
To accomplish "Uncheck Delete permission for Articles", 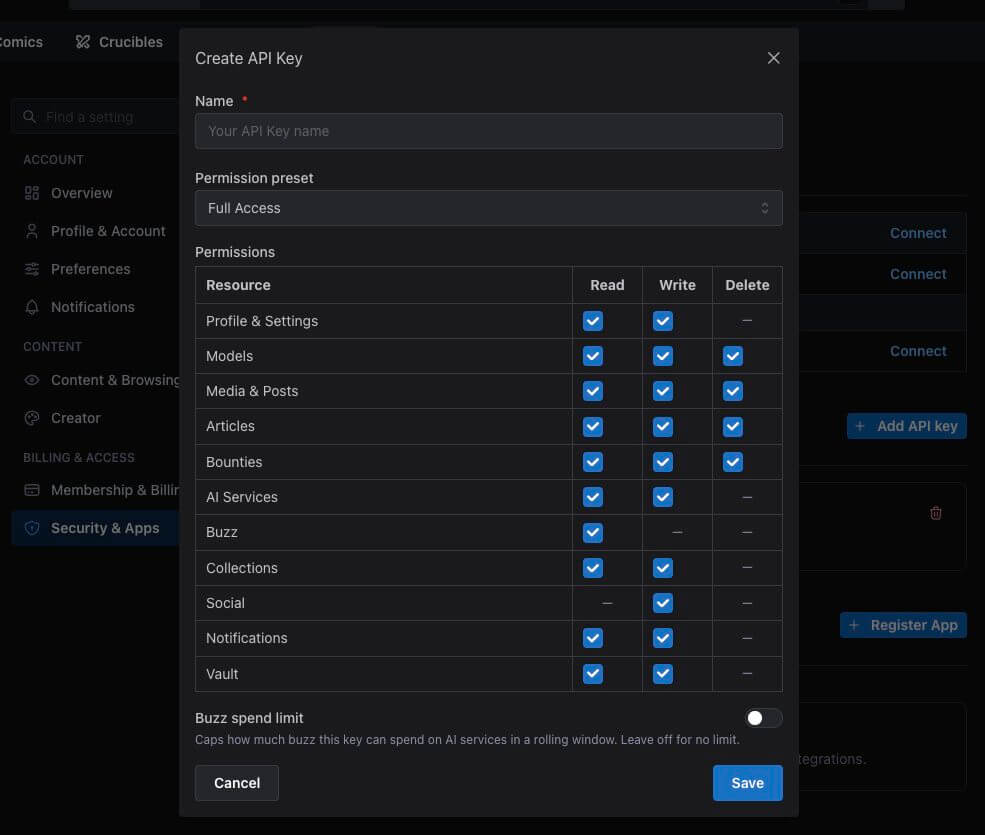I will 732,427.
